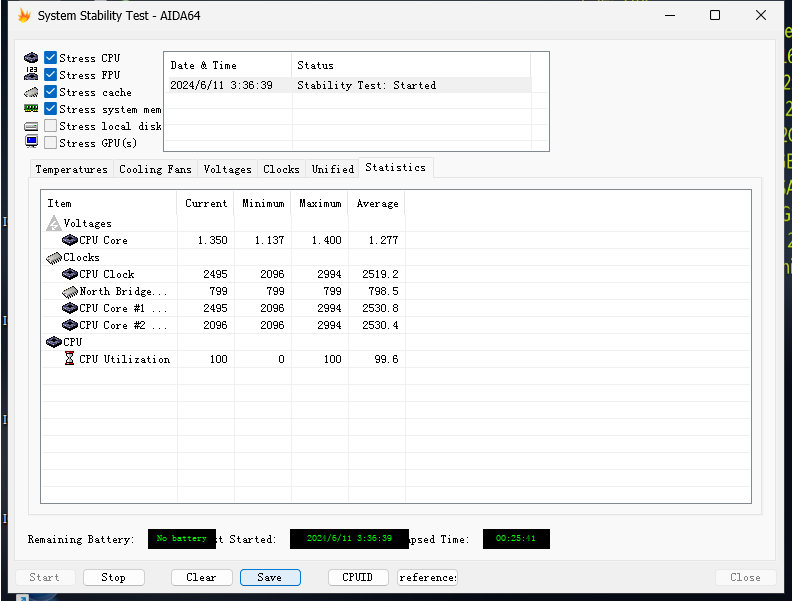Select the Voltages group row
Screen dimensions: 792x601
[x=87, y=223]
